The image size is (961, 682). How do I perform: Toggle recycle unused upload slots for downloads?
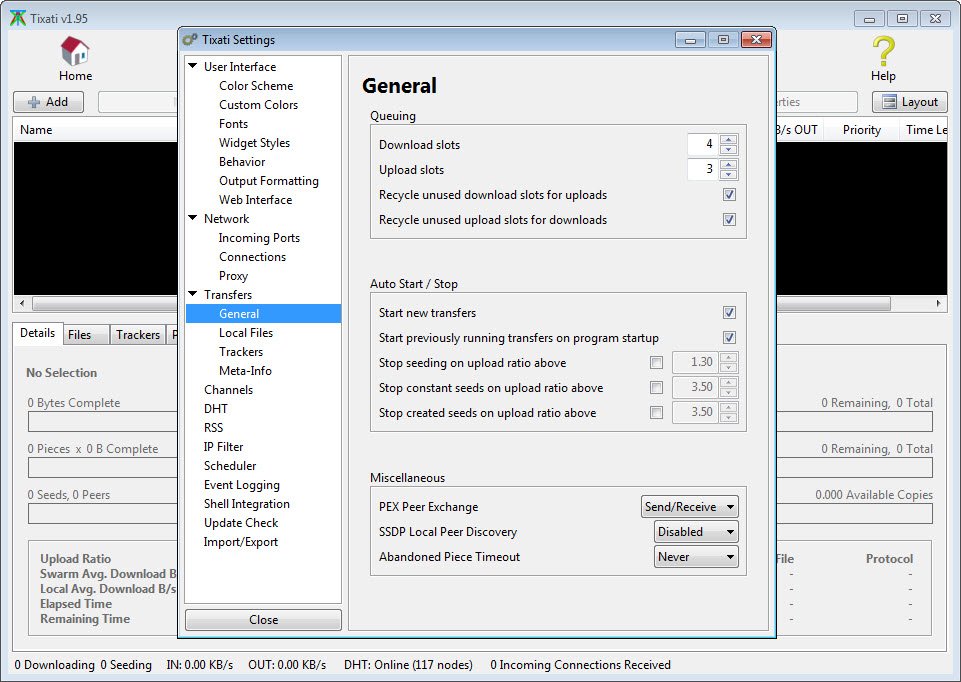click(729, 219)
